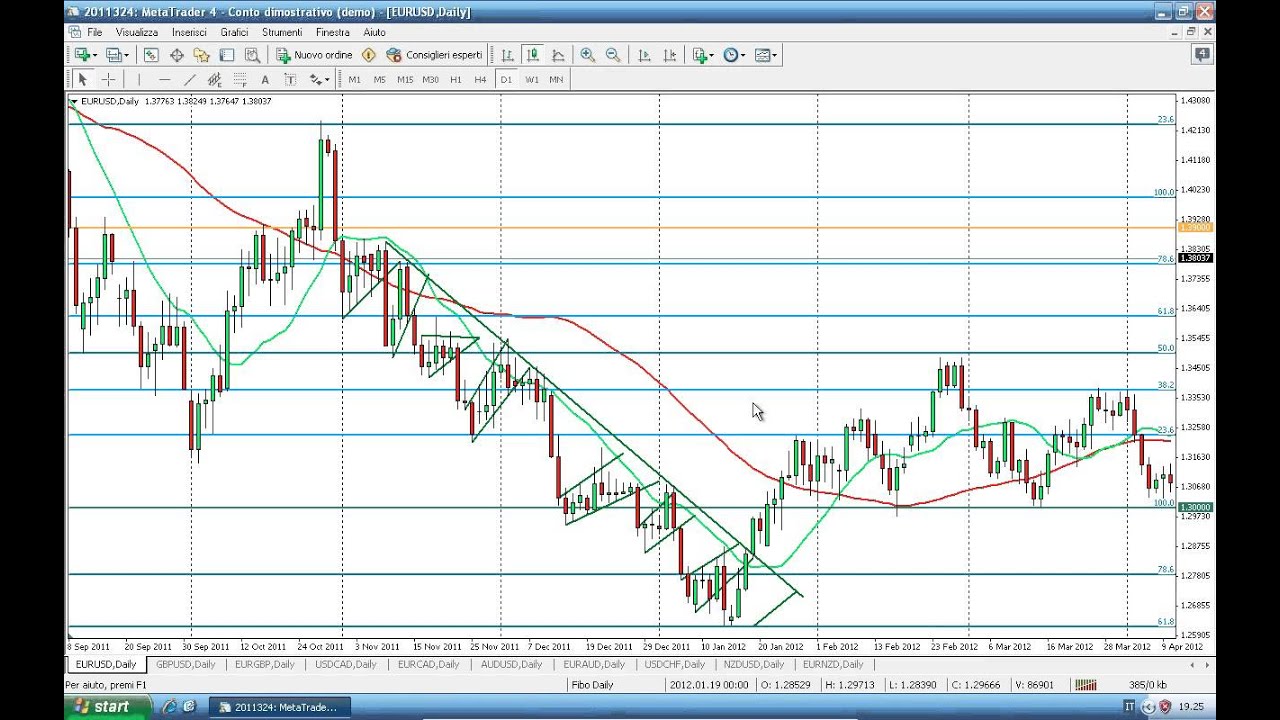The width and height of the screenshot is (1280, 720).
Task: Select the Fibonacci retracement tool
Action: tap(239, 79)
